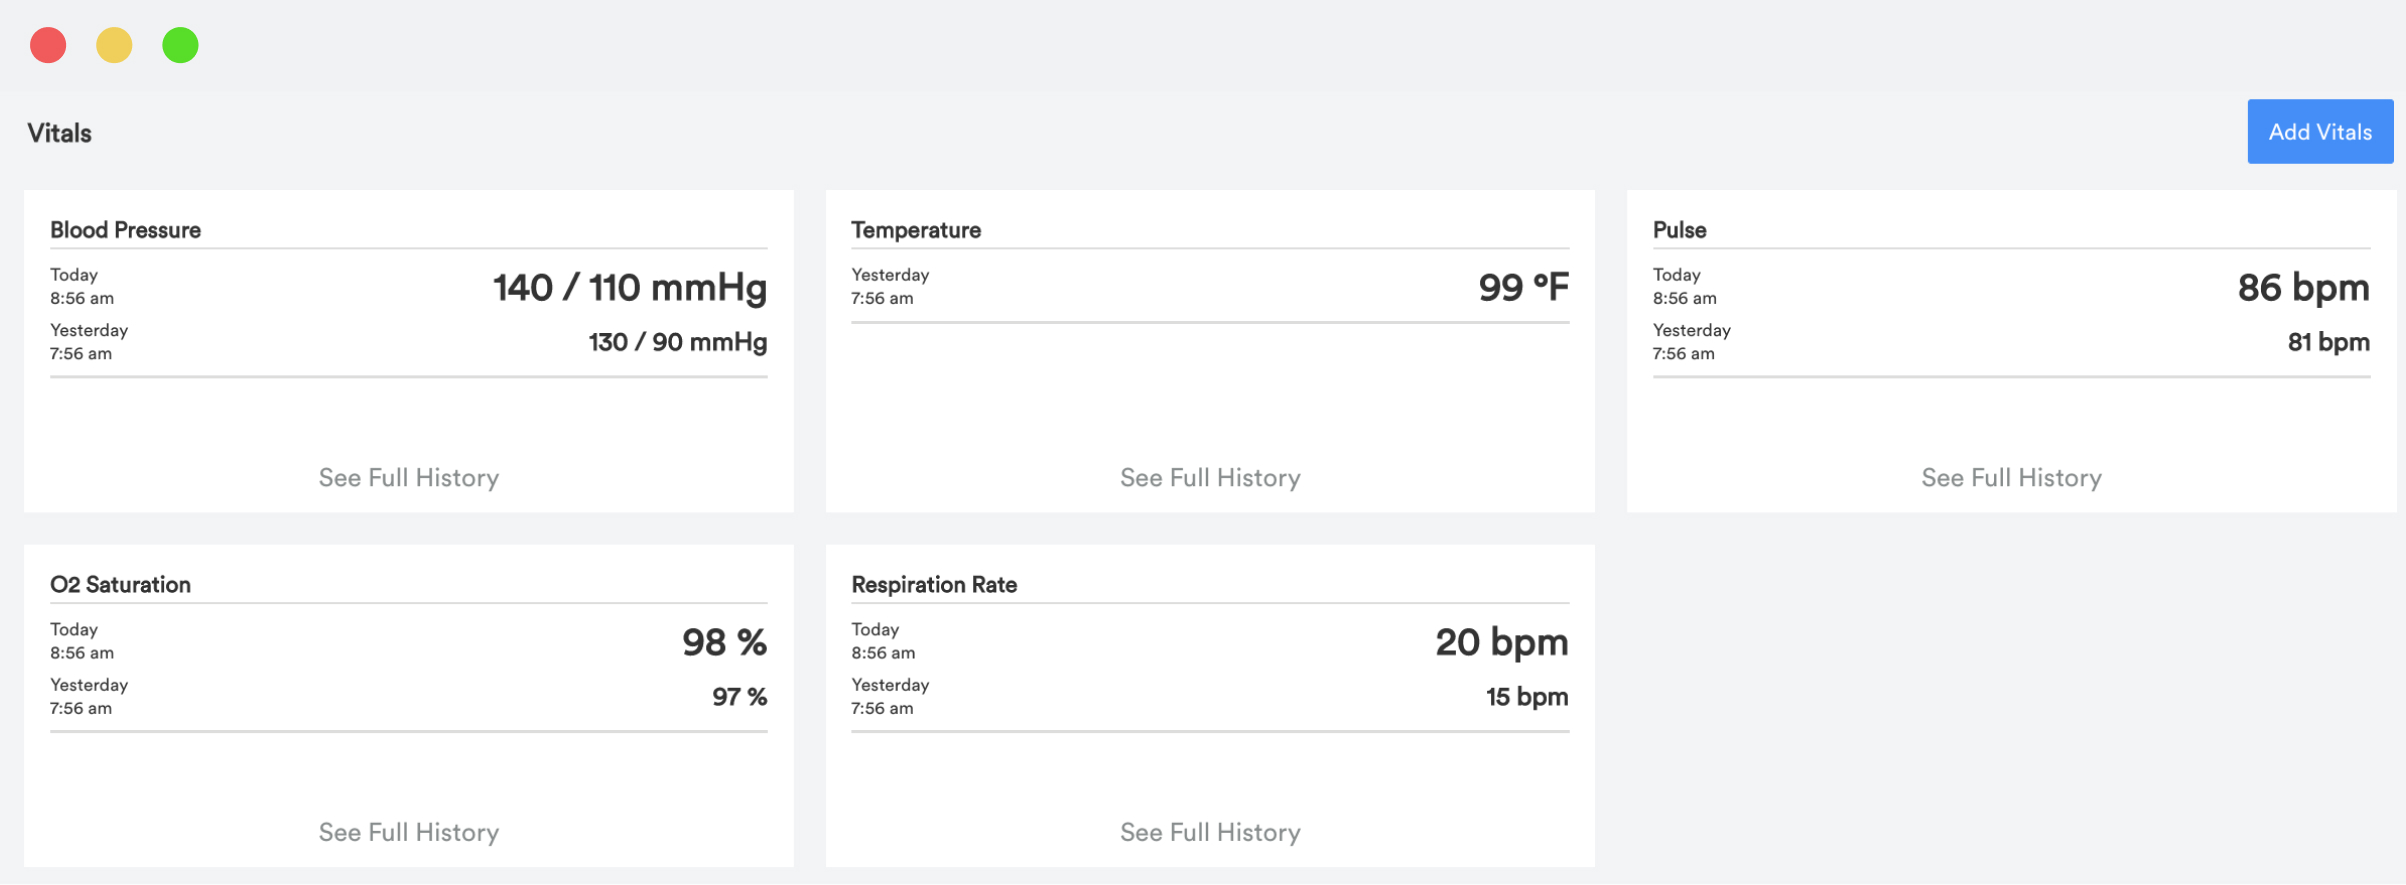Click the yellow minimize window button
2406x885 pixels.
click(114, 45)
